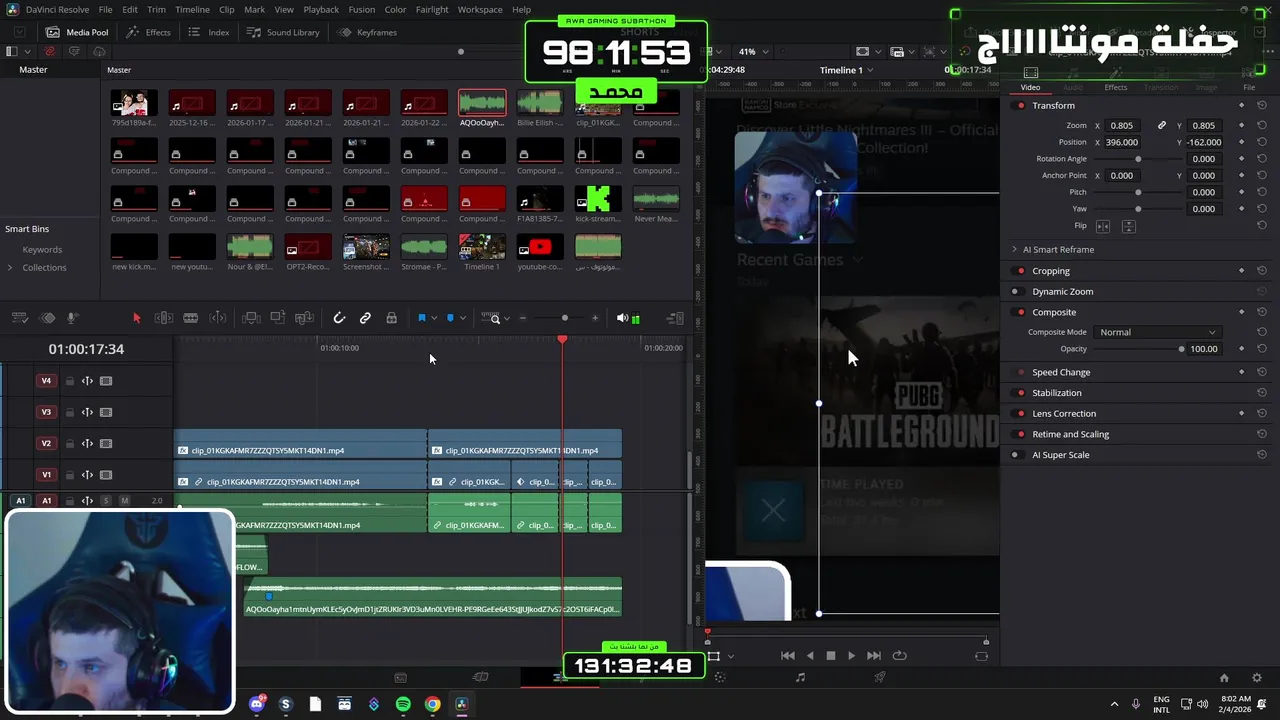Click the zoom-in plus button in timeline toolbar
Screen dimensions: 1280x720
pyautogui.click(x=595, y=318)
